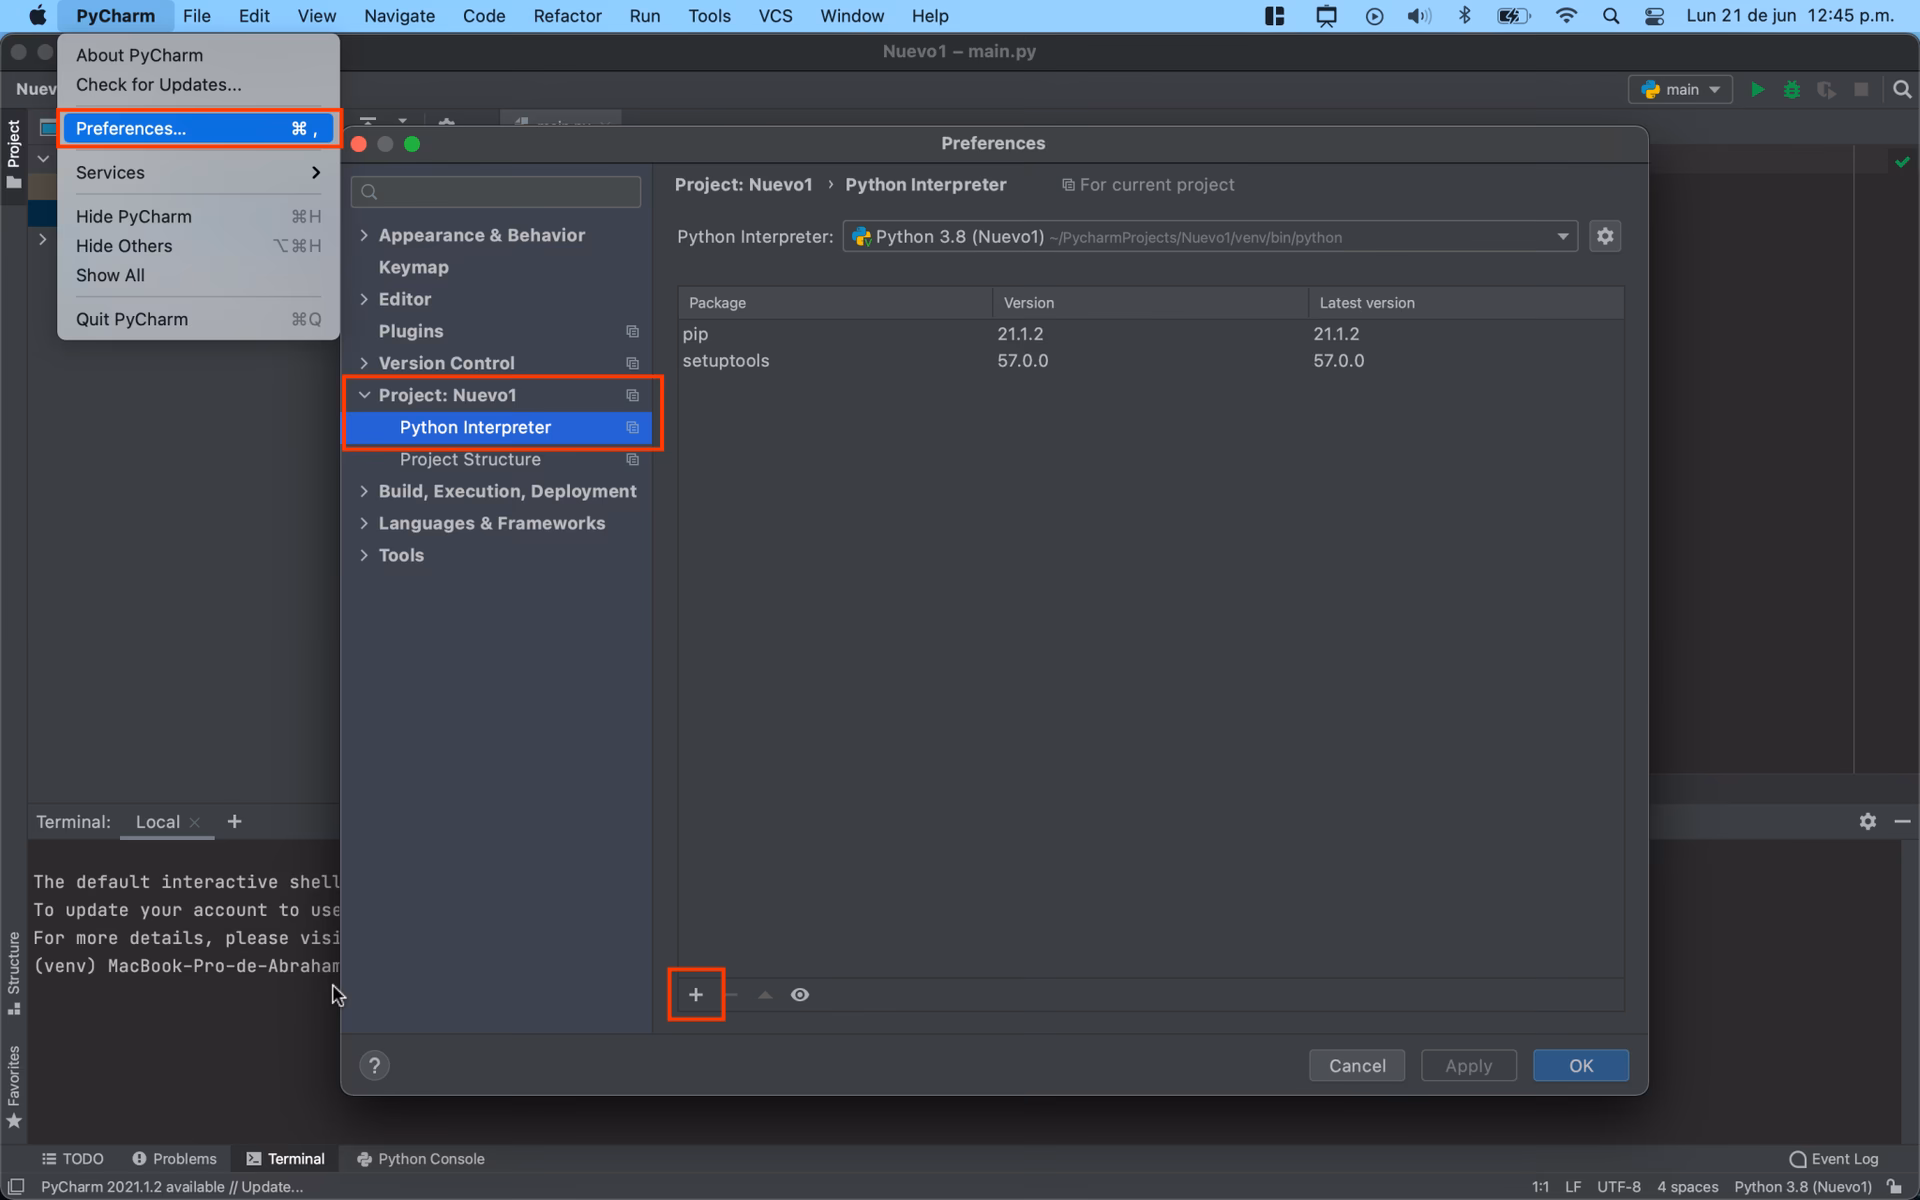This screenshot has width=1920, height=1200.
Task: Click project-level icon next to Version Control
Action: coord(632,363)
